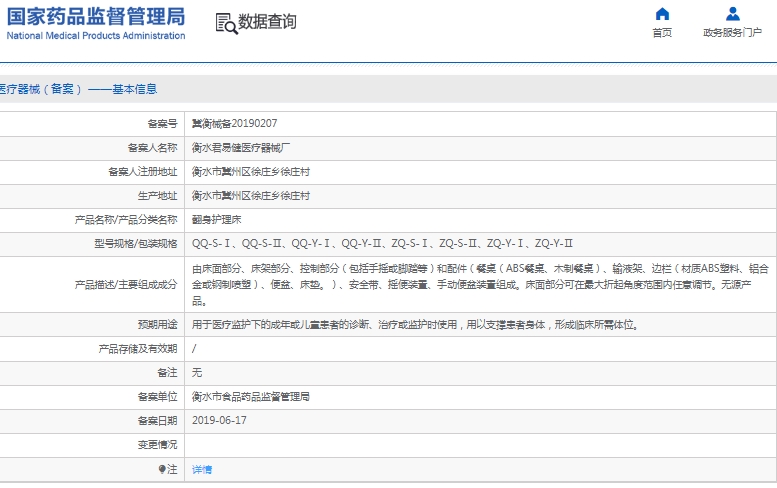
Task: Click the slash value beside 产品存储及有效期
Action: (x=194, y=349)
